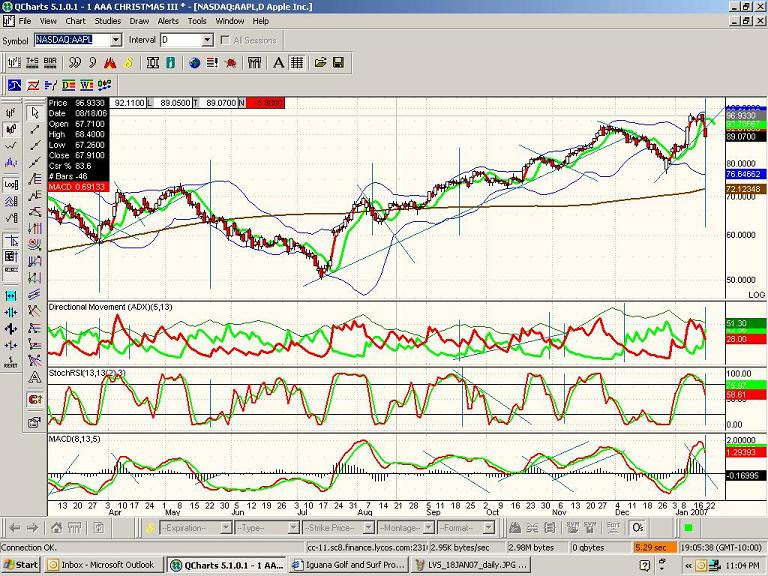Toggle the Log scale button

[11, 184]
